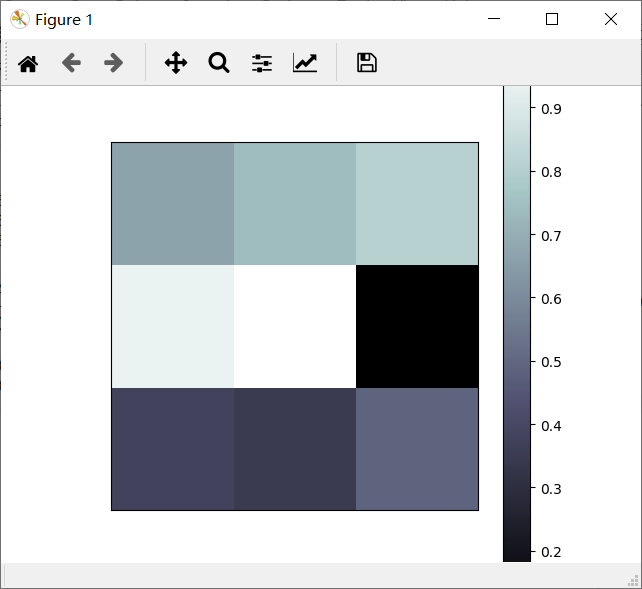The width and height of the screenshot is (642, 589).
Task: Go back to the previous view
Action: point(71,63)
